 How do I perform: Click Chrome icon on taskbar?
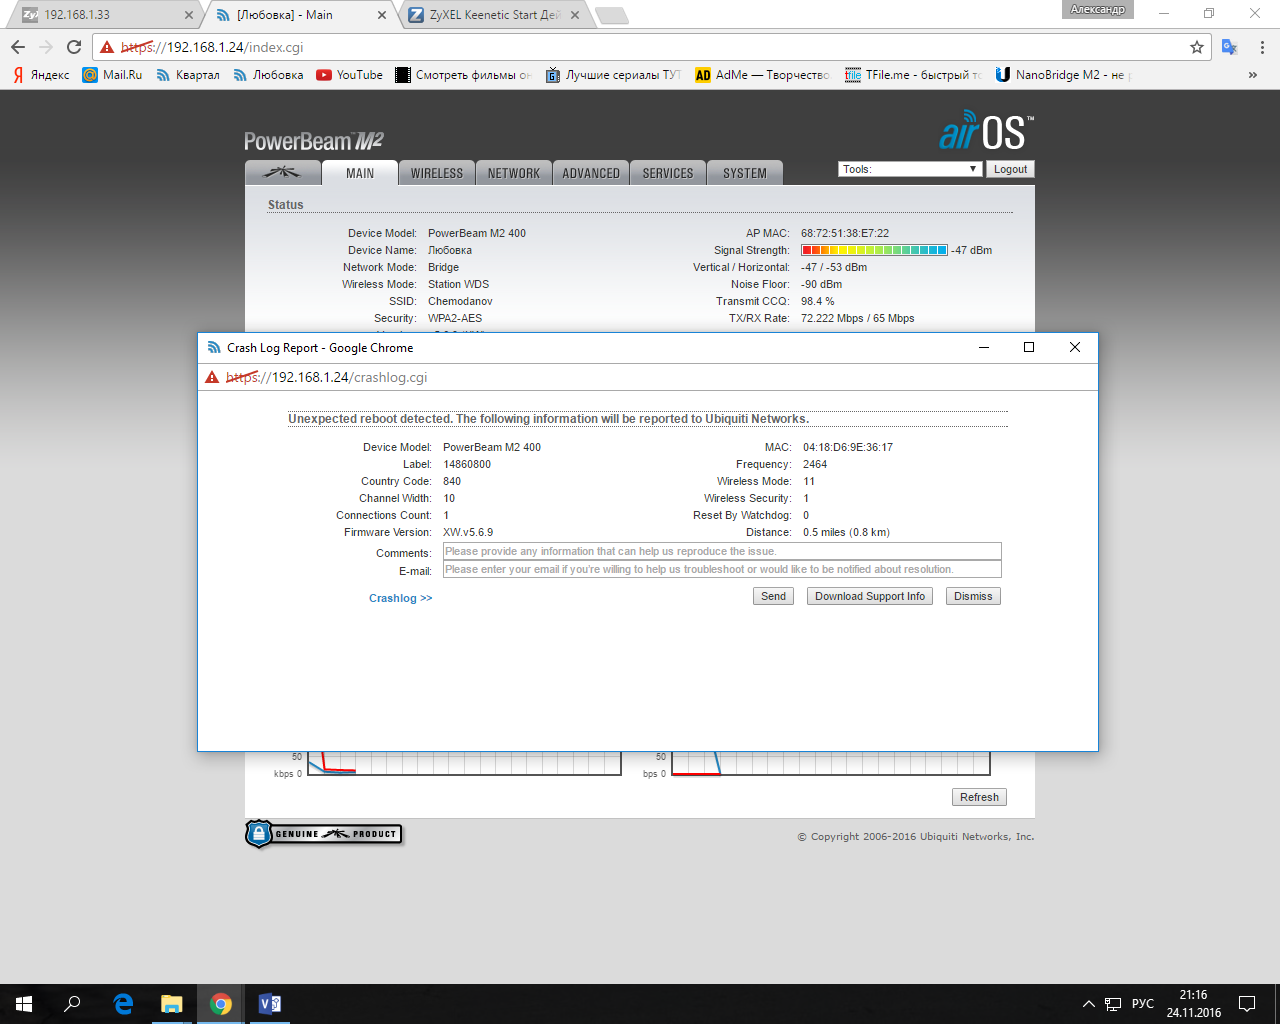[x=221, y=1004]
